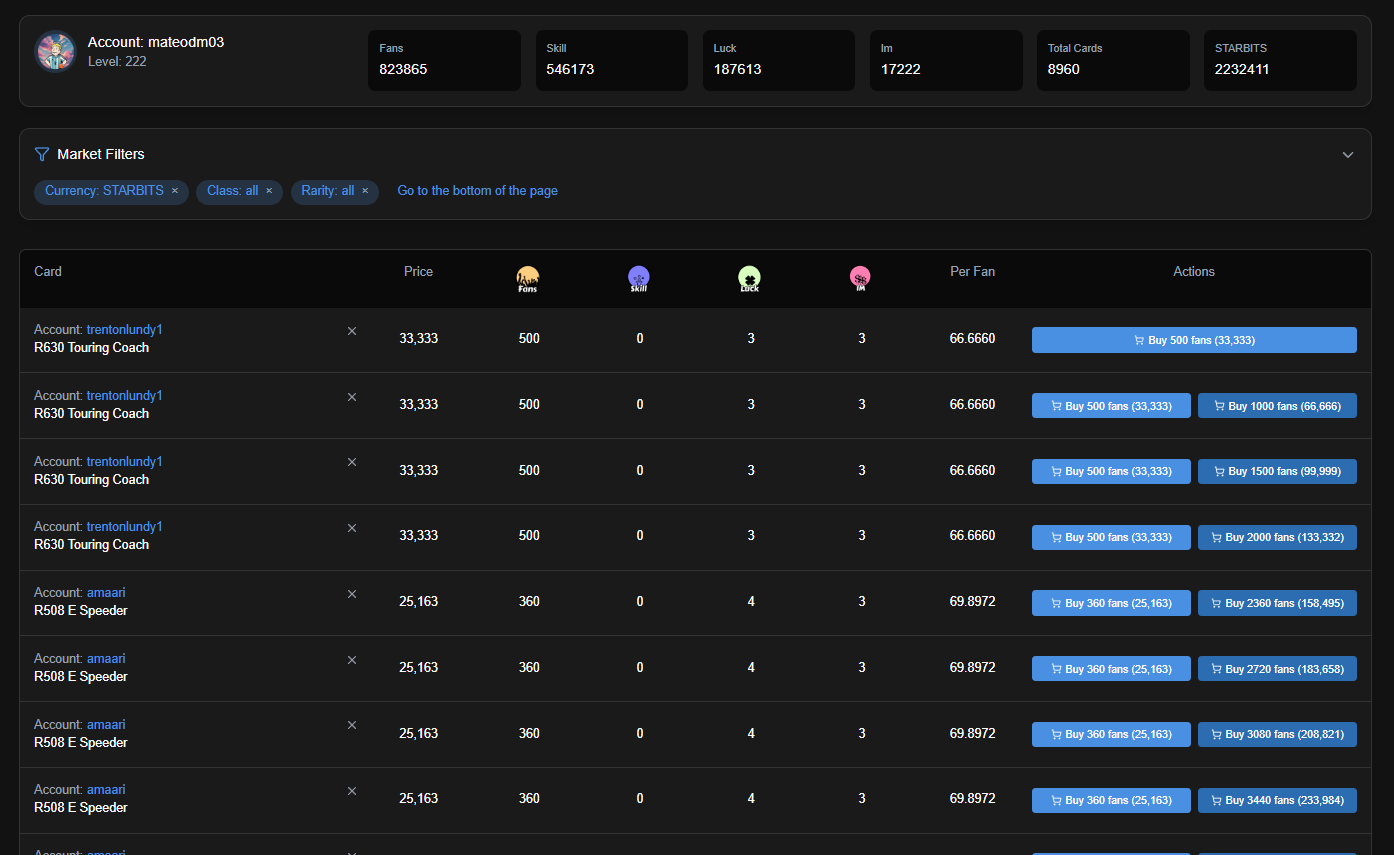Click Buy 500 fans beside Buy 2000 fans button
1394x855 pixels.
(1111, 537)
